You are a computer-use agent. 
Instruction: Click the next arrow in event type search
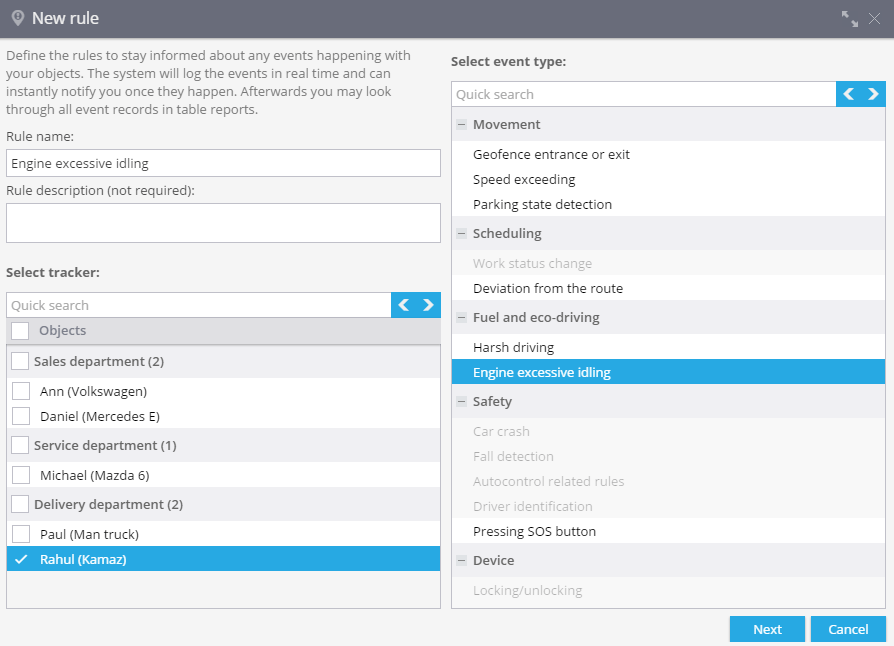click(873, 94)
